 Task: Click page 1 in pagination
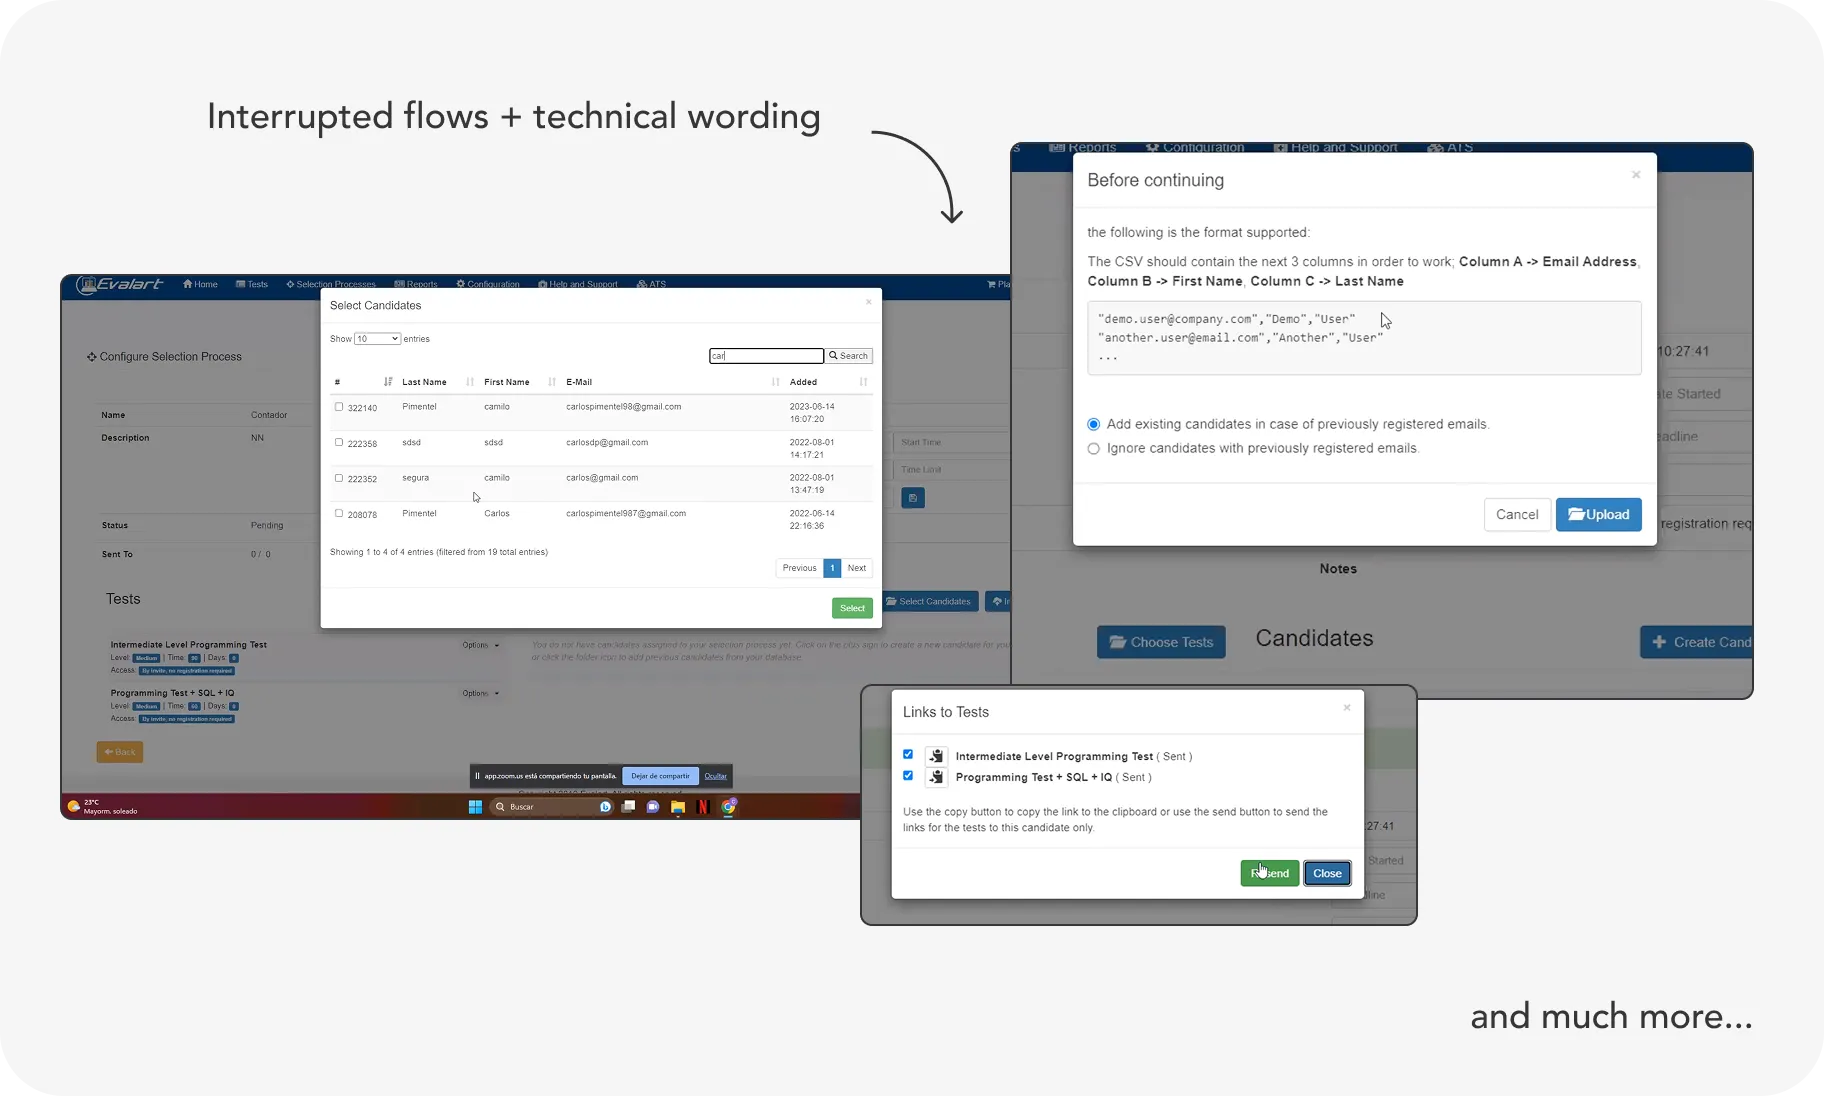pyautogui.click(x=832, y=568)
